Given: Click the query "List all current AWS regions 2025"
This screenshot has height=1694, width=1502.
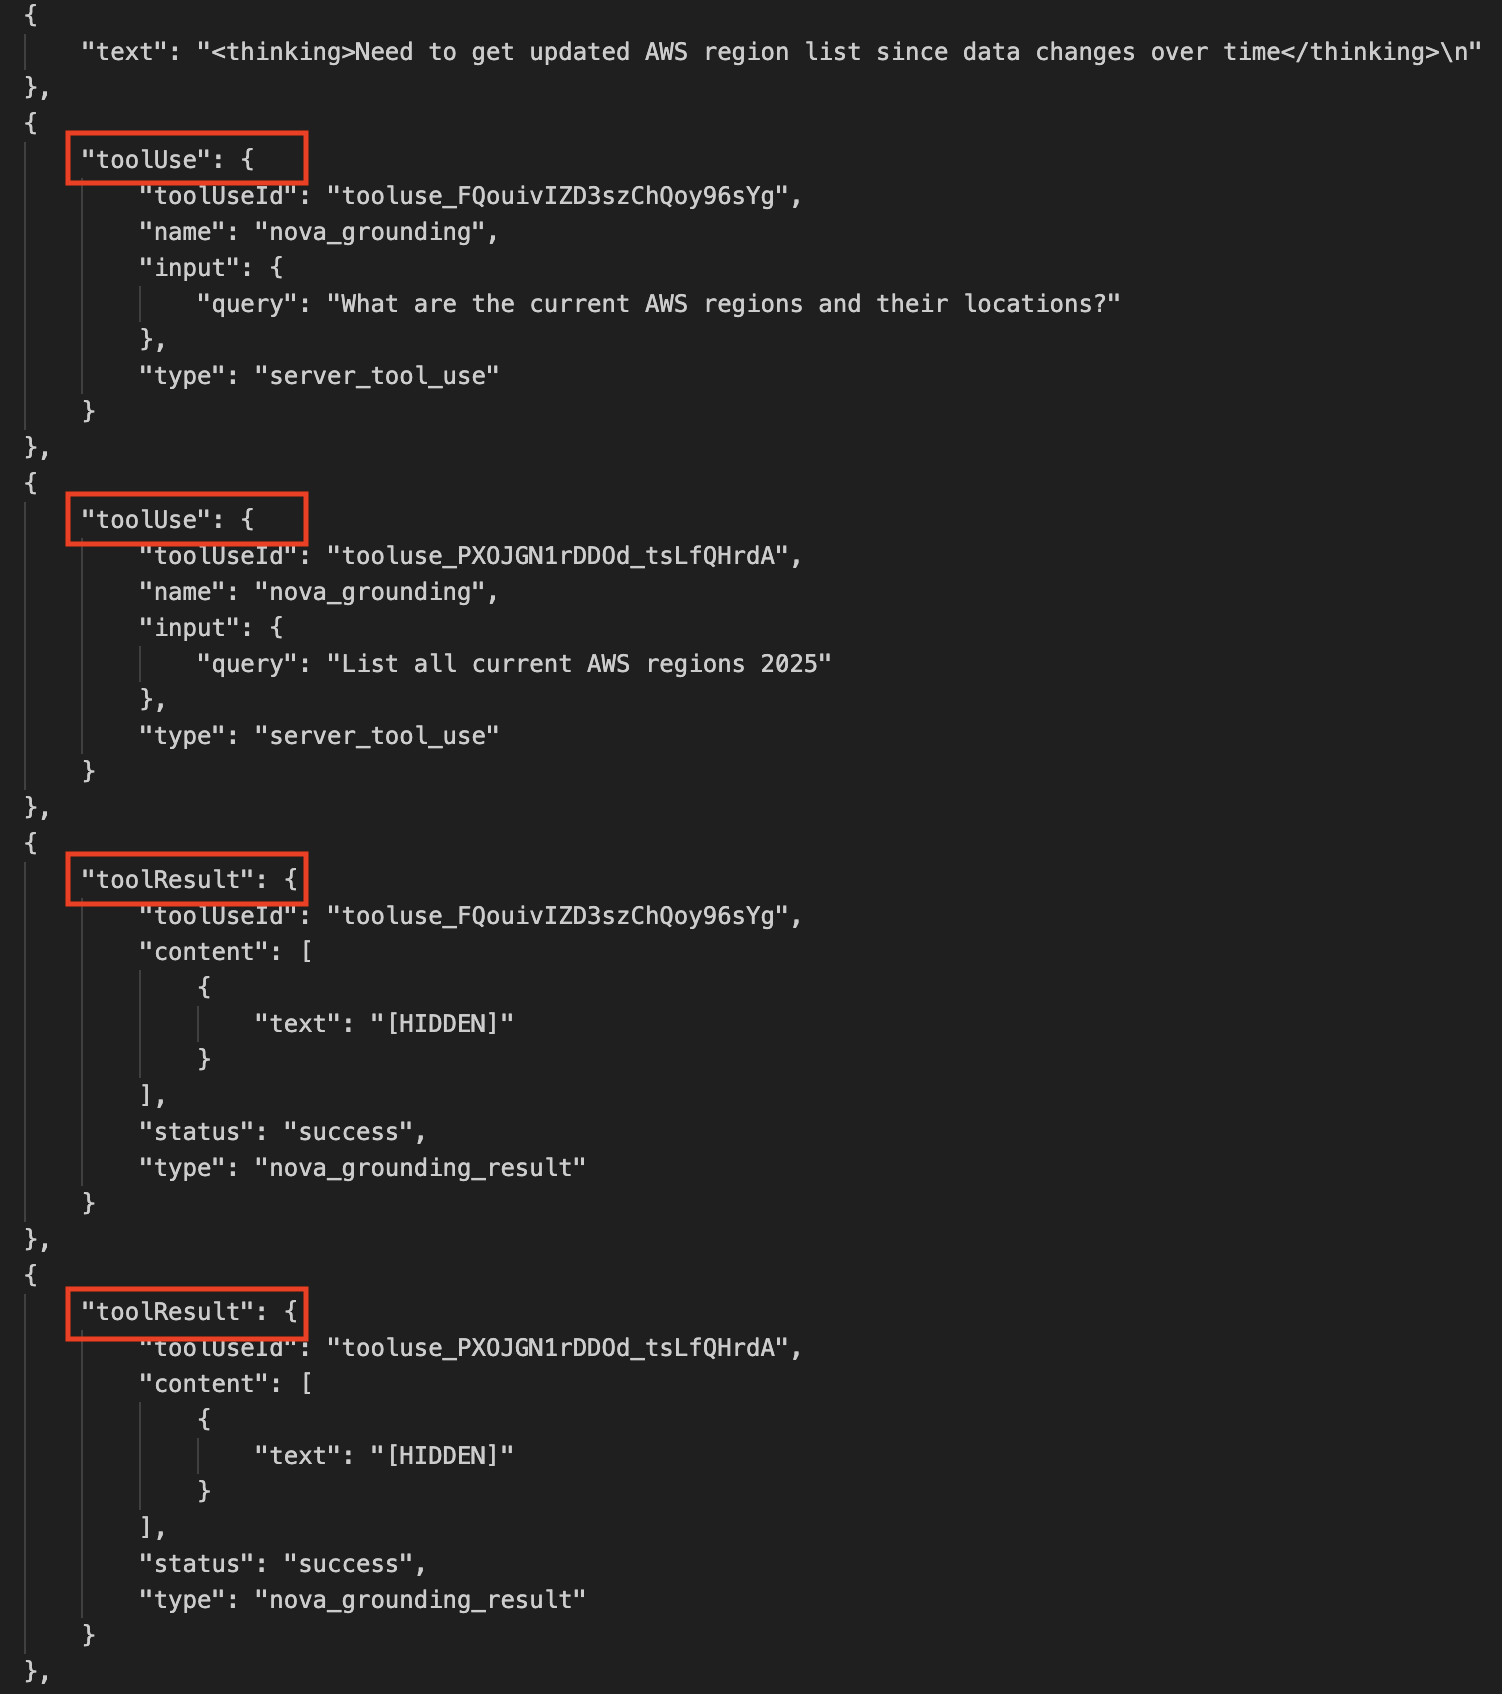Looking at the screenshot, I should point(579,664).
